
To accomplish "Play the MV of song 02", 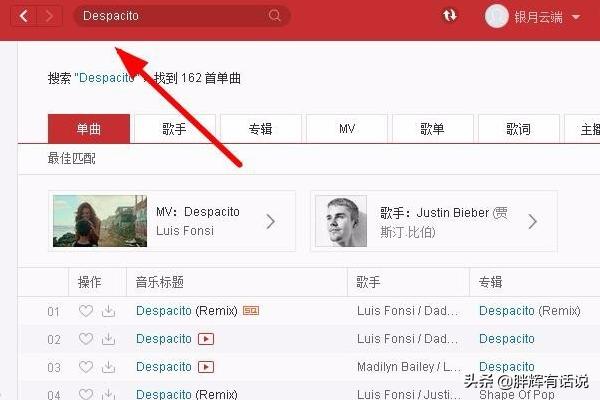I will coord(206,339).
